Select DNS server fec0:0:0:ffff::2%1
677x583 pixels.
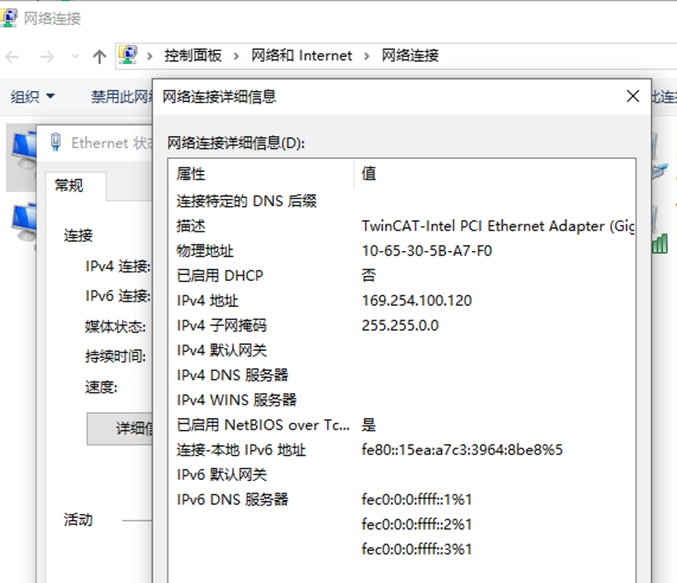(x=417, y=524)
